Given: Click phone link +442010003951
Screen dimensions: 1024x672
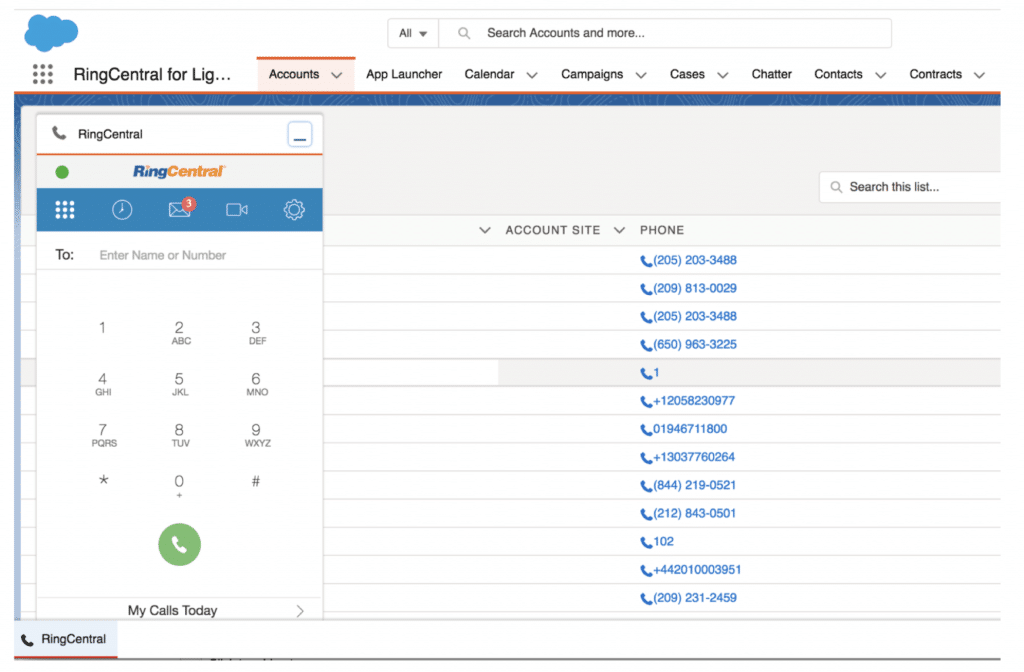Looking at the screenshot, I should 696,570.
